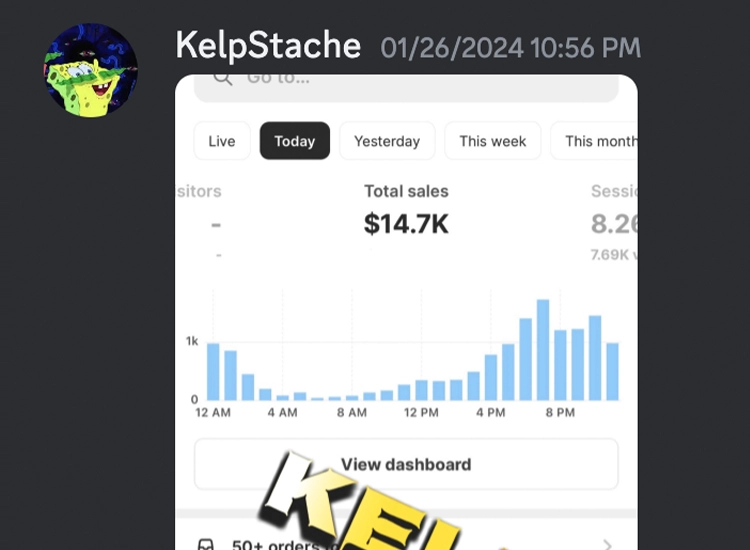The height and width of the screenshot is (550, 750).
Task: Select the Today filter tab
Action: pos(294,141)
